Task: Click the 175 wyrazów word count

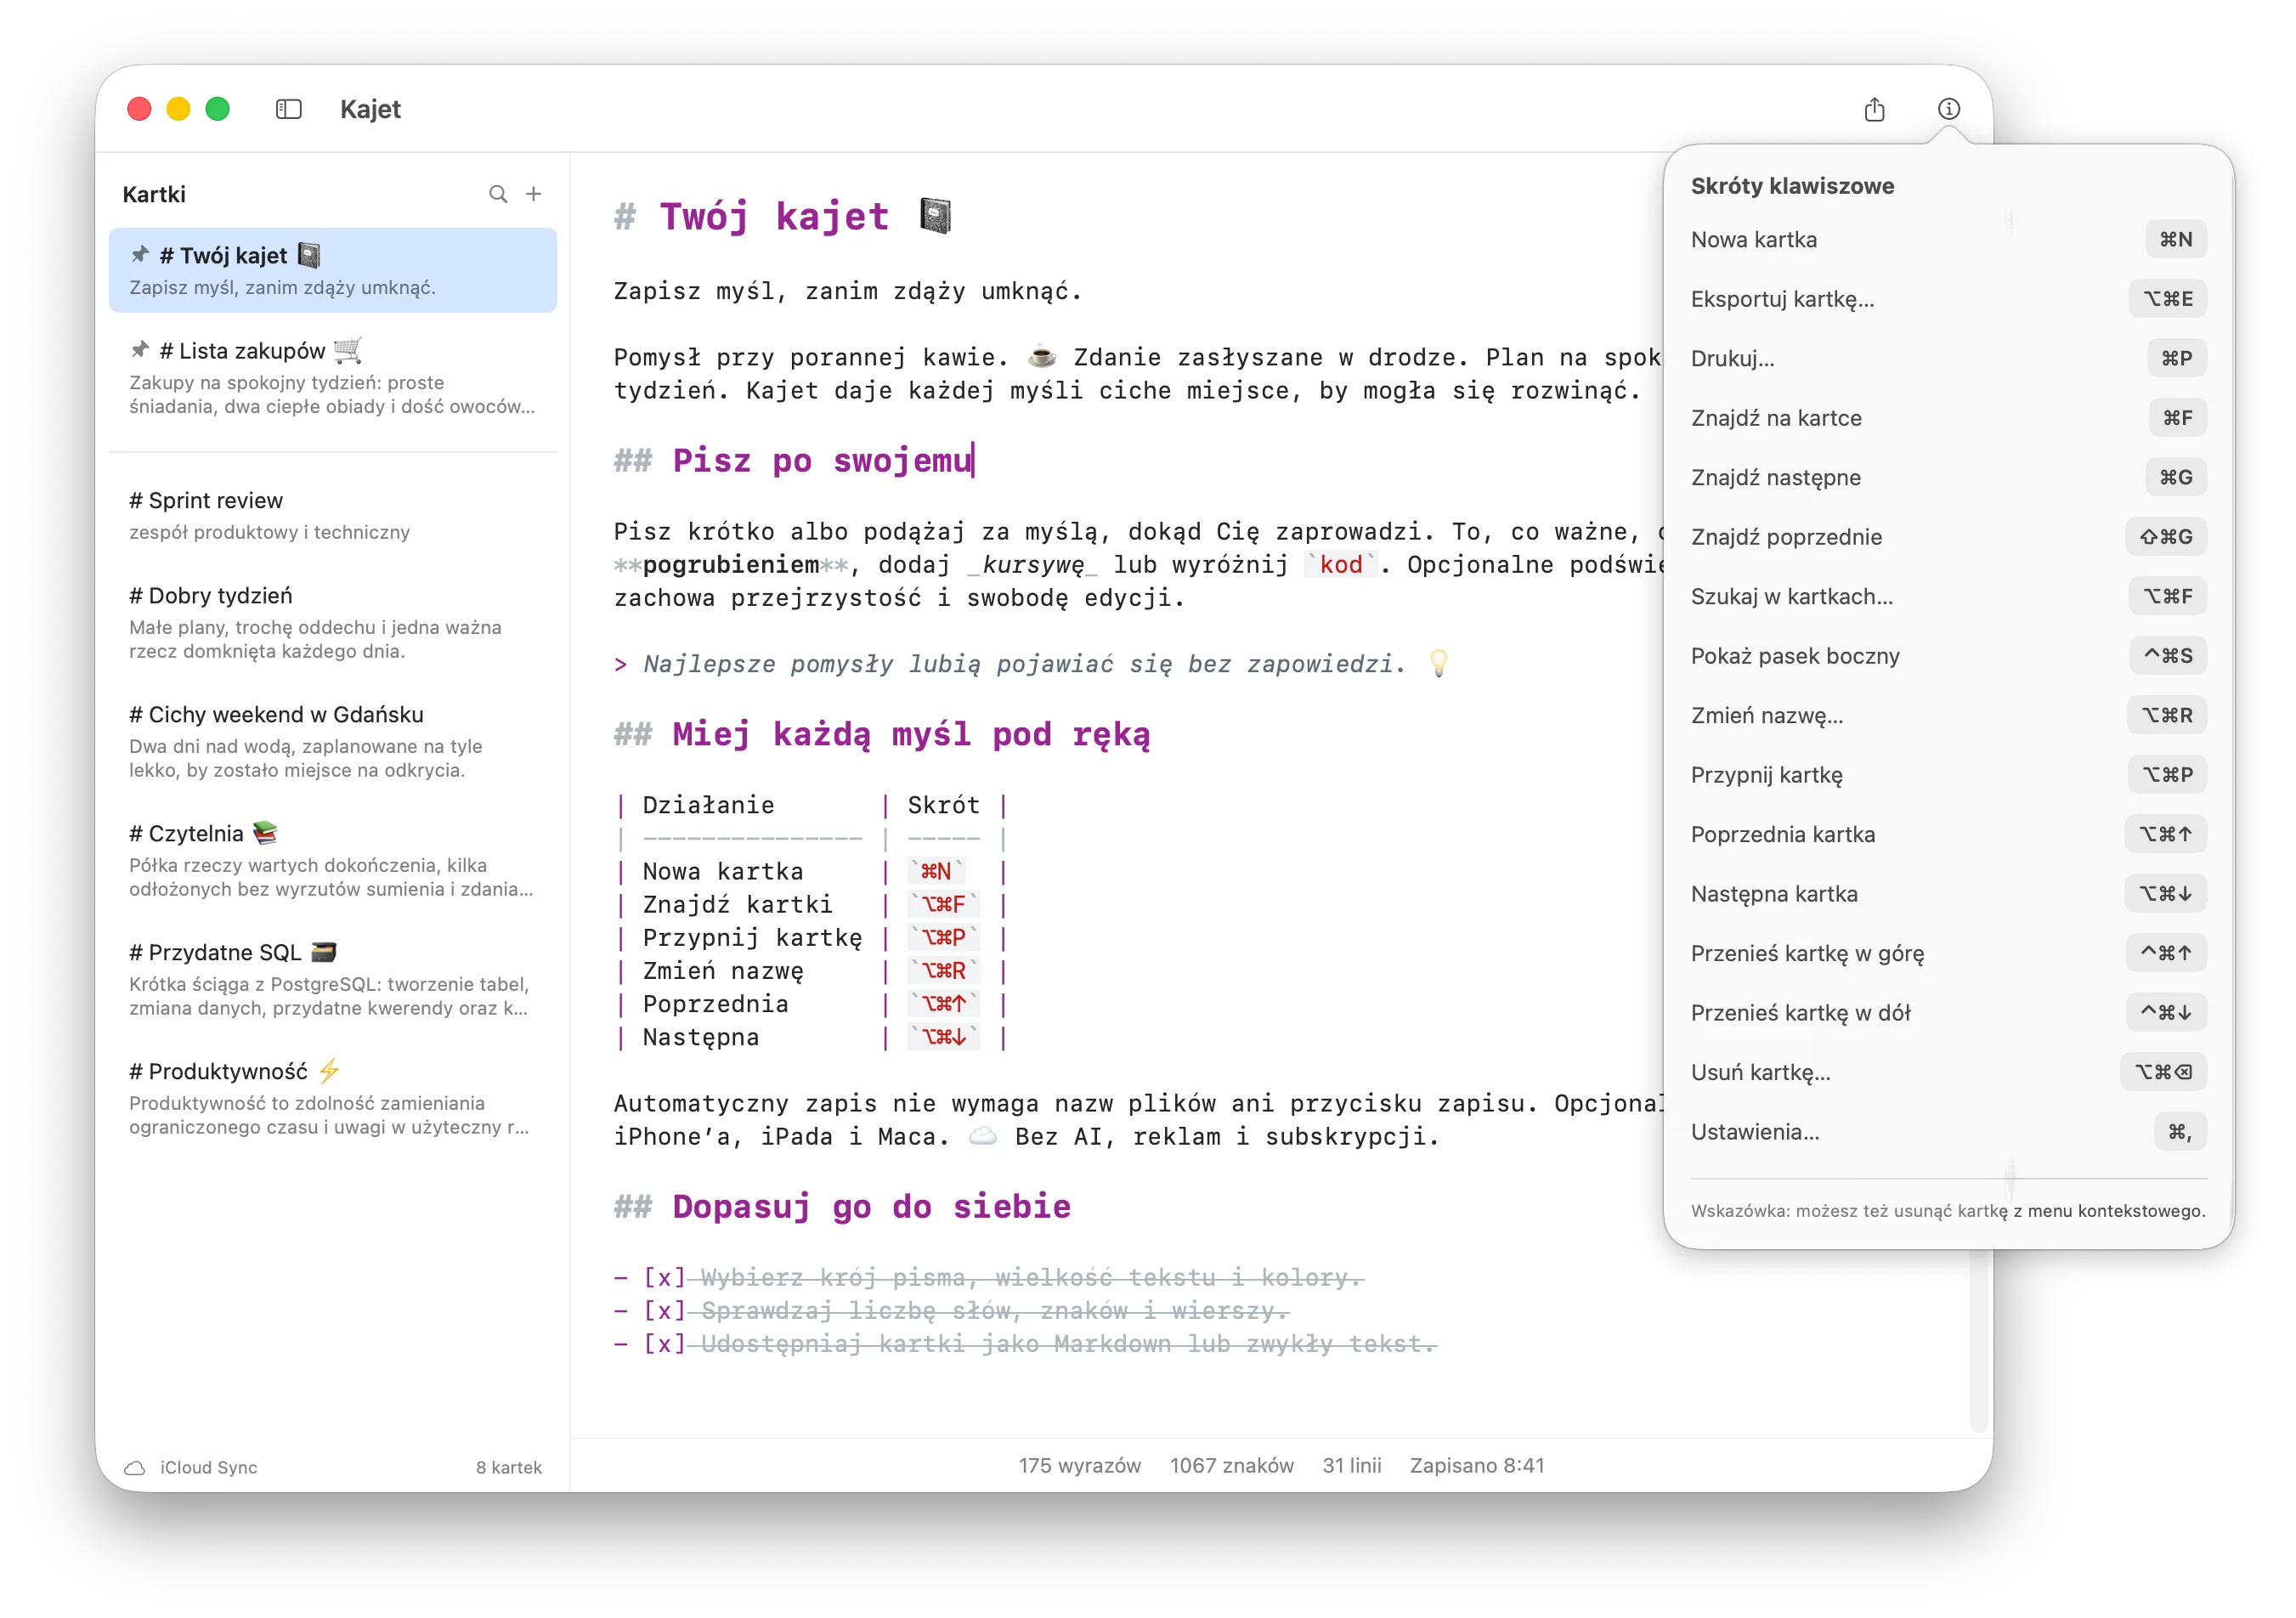Action: click(x=1079, y=1465)
